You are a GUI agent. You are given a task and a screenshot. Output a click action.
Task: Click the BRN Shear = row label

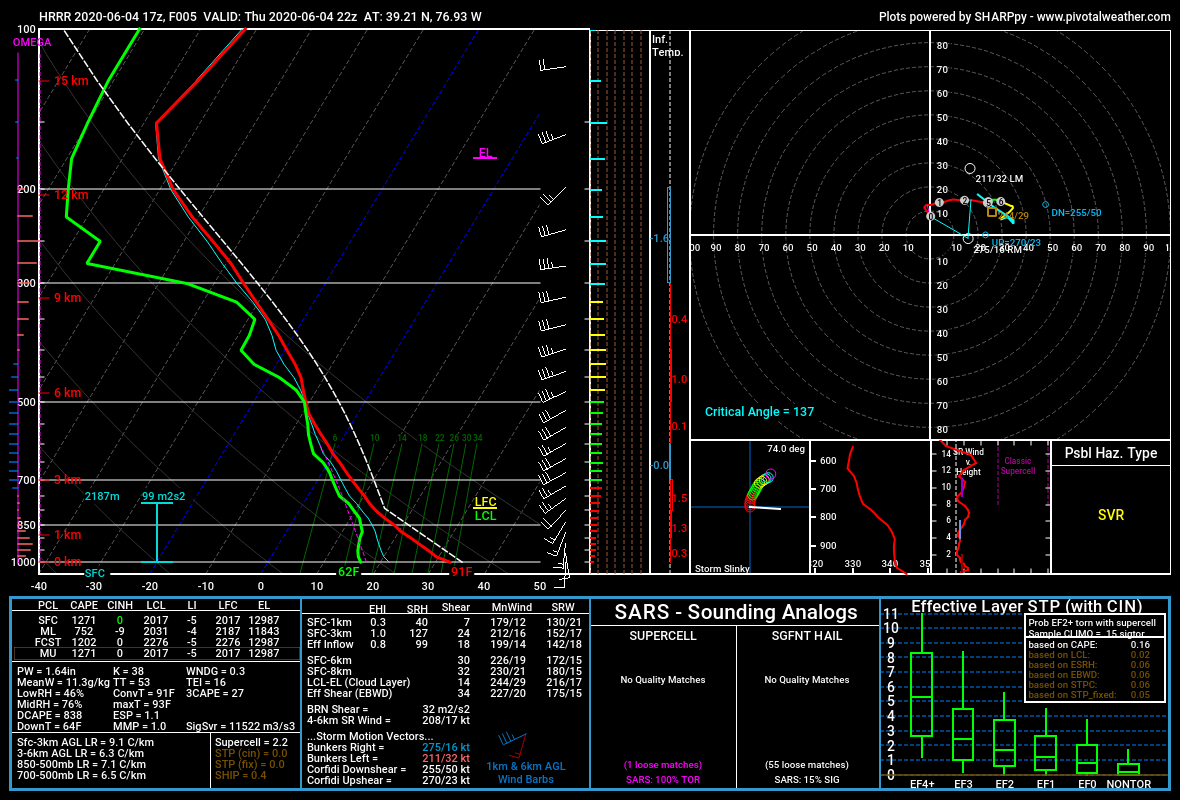click(338, 709)
